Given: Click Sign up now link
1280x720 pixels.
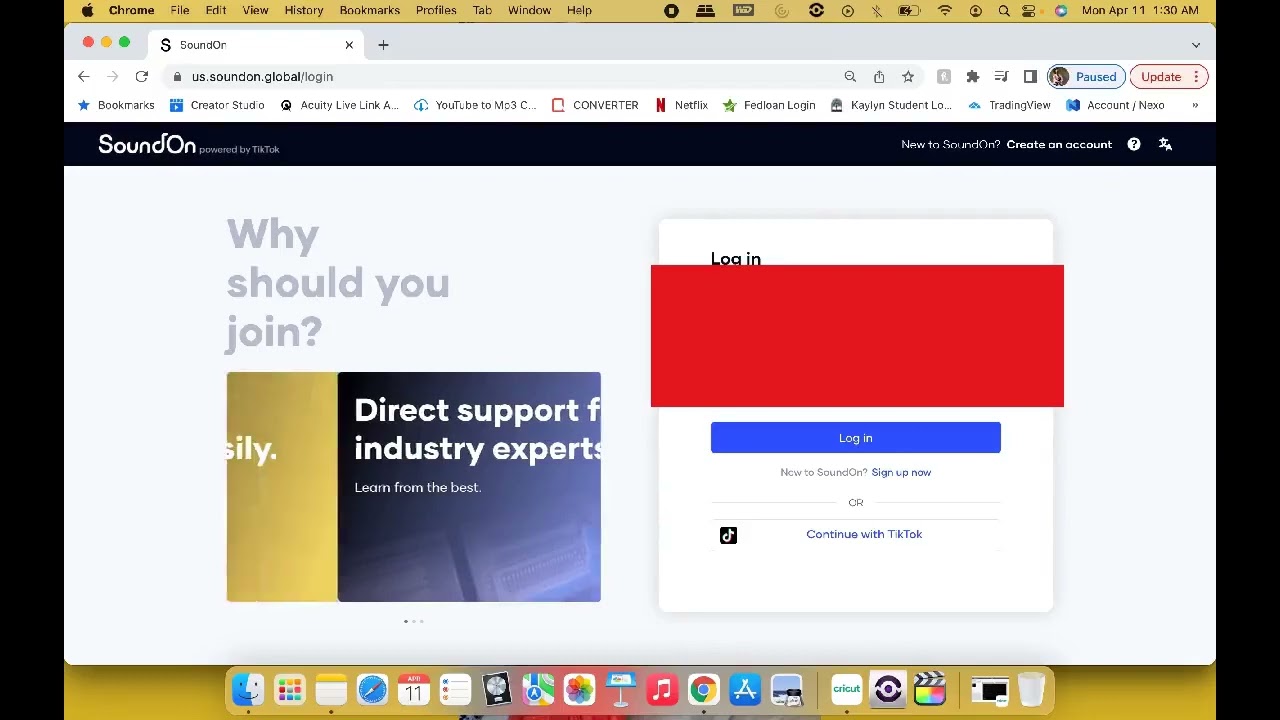Looking at the screenshot, I should tap(901, 472).
